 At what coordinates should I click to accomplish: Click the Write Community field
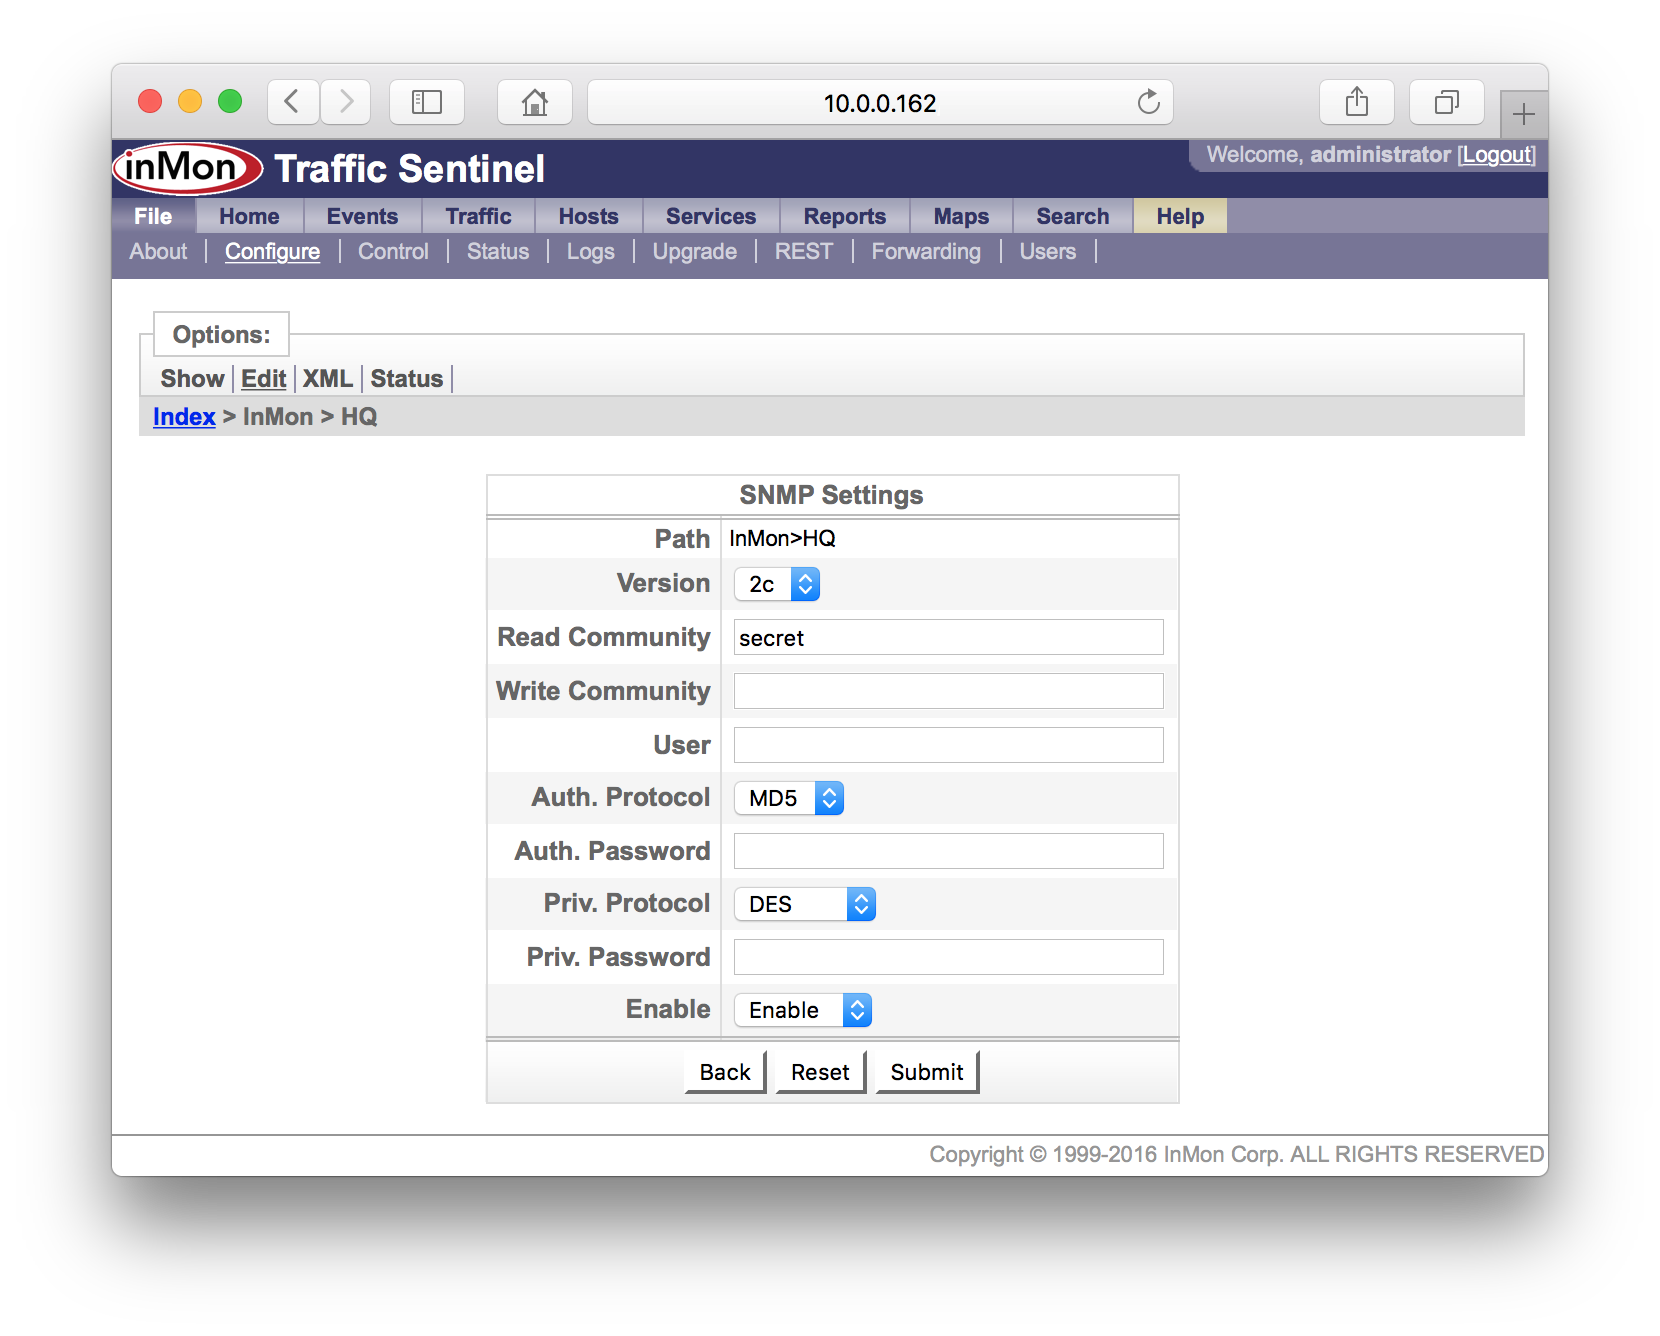[949, 691]
